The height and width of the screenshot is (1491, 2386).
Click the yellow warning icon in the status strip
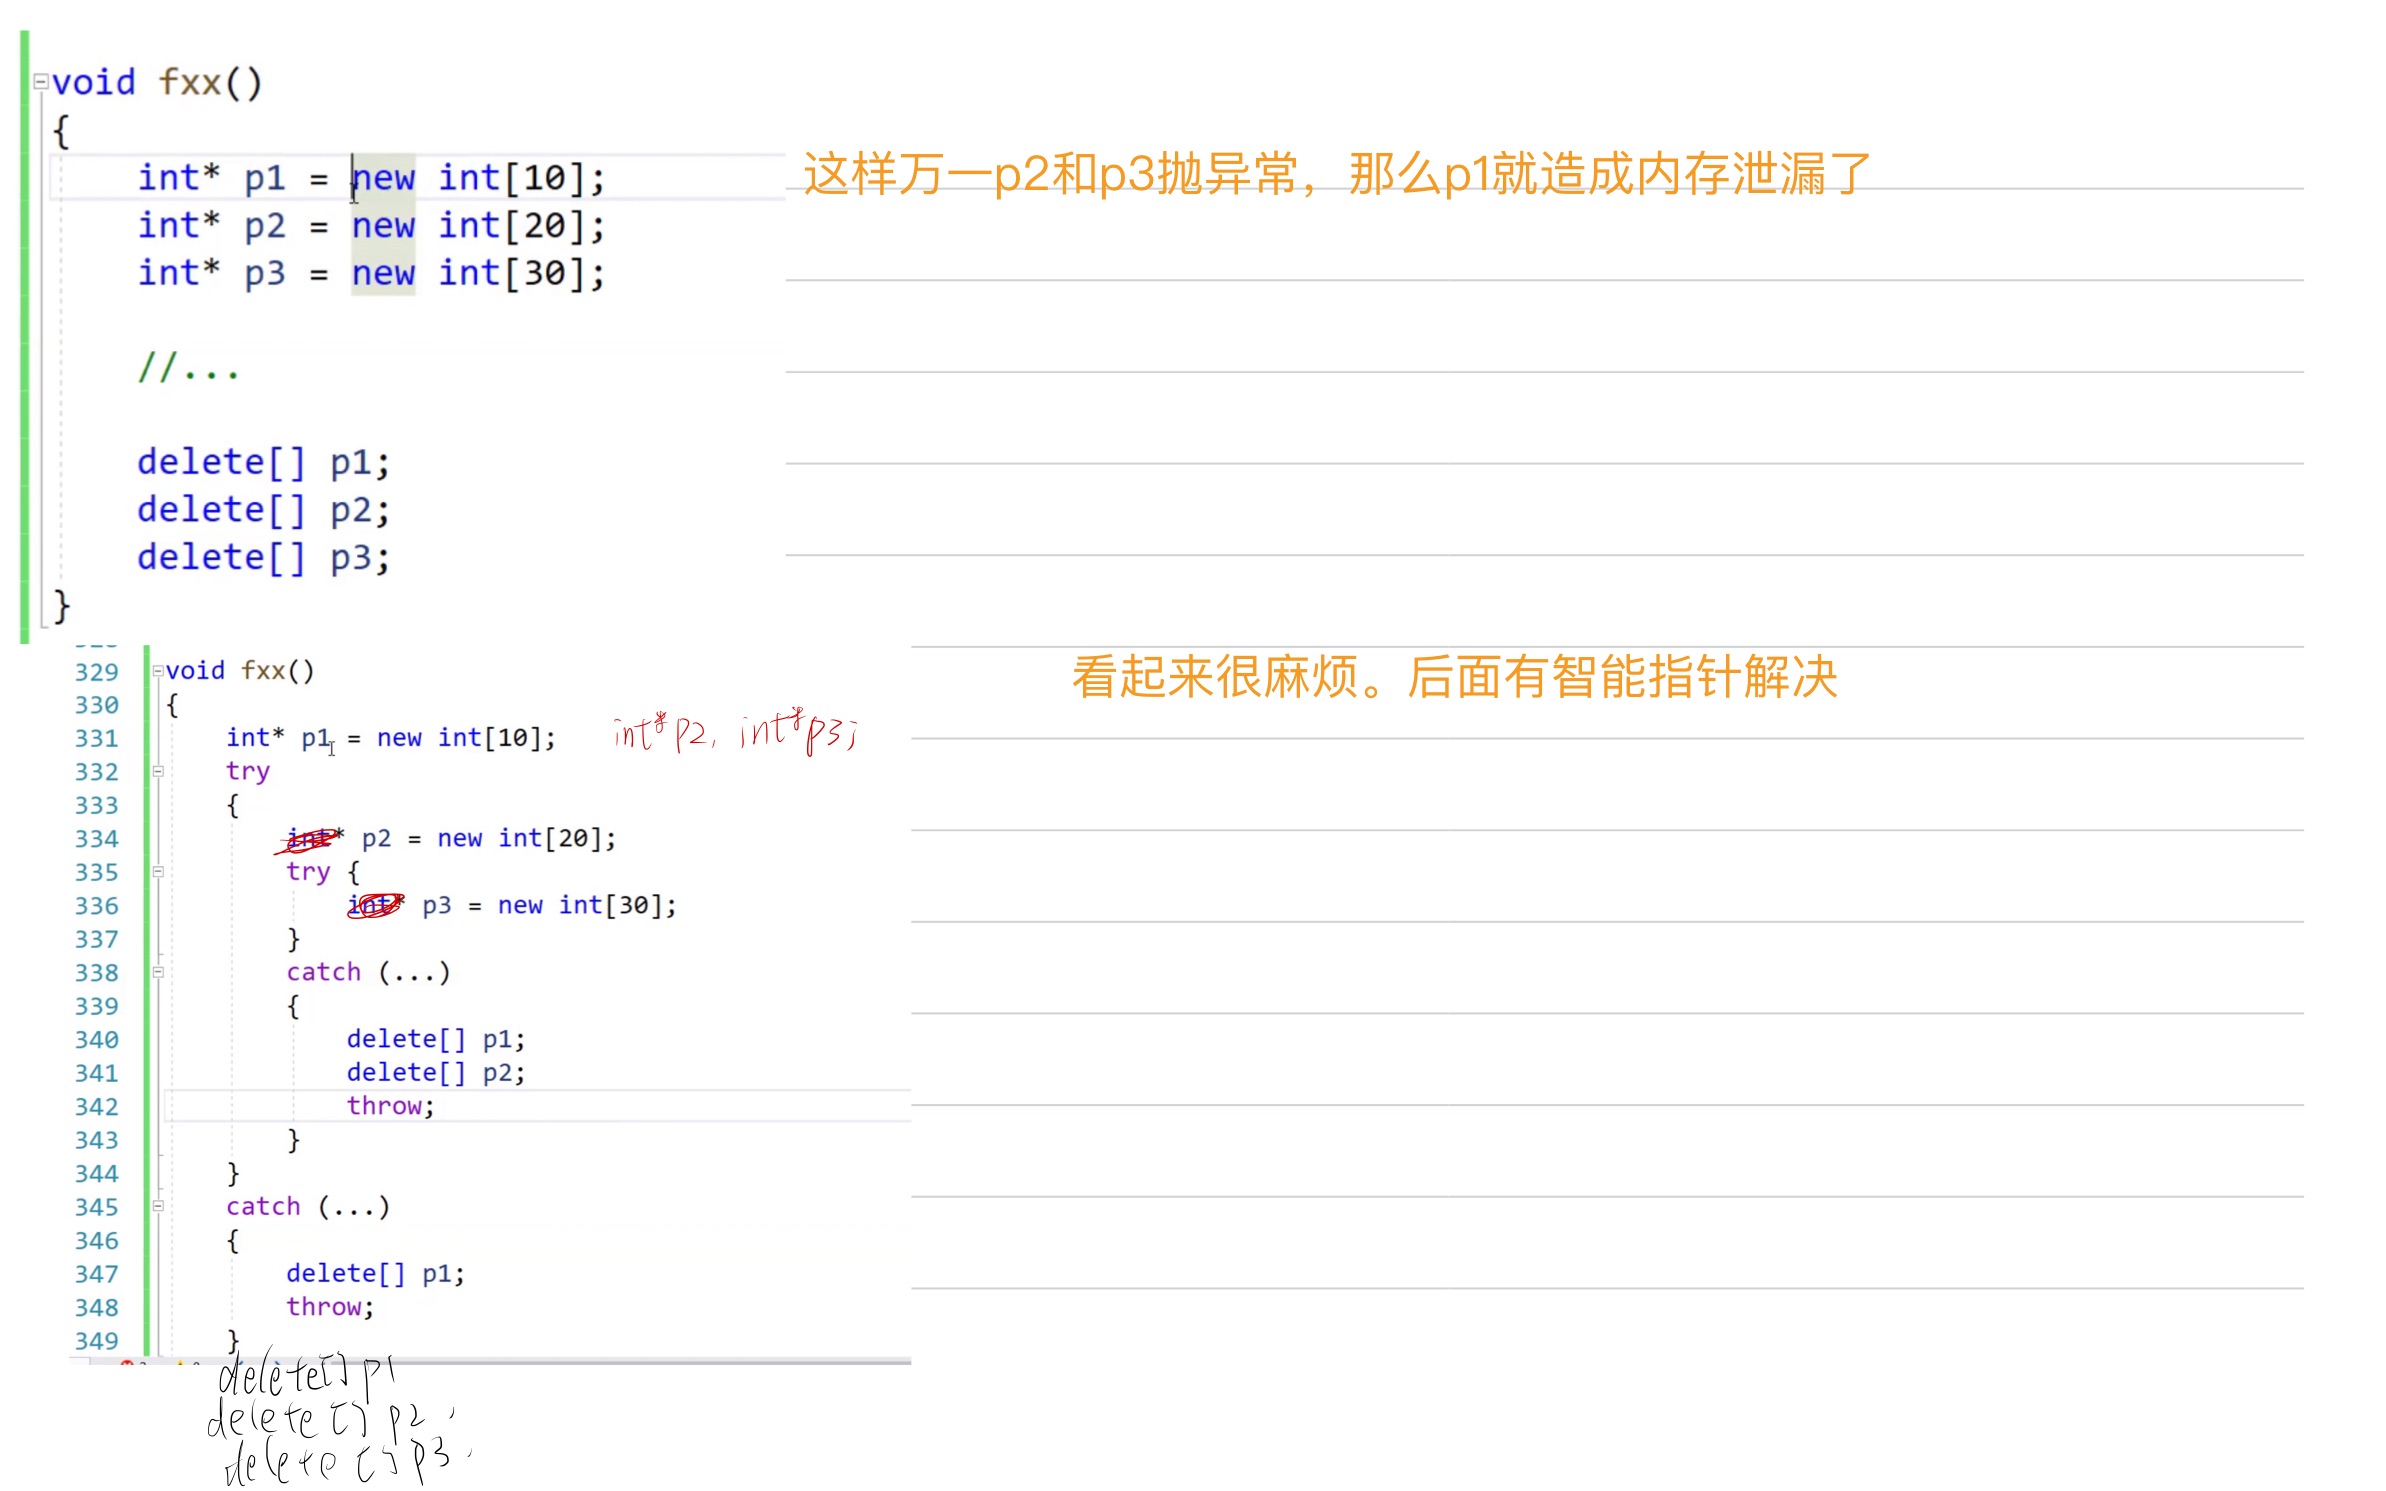point(181,1364)
